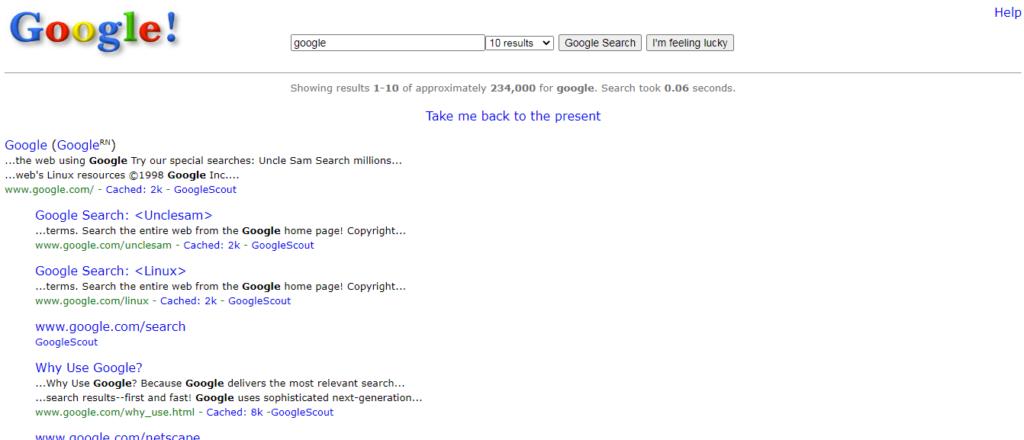Click GoogleScout under www.google.com/search
Screen dimensions: 1024x440
(x=67, y=342)
